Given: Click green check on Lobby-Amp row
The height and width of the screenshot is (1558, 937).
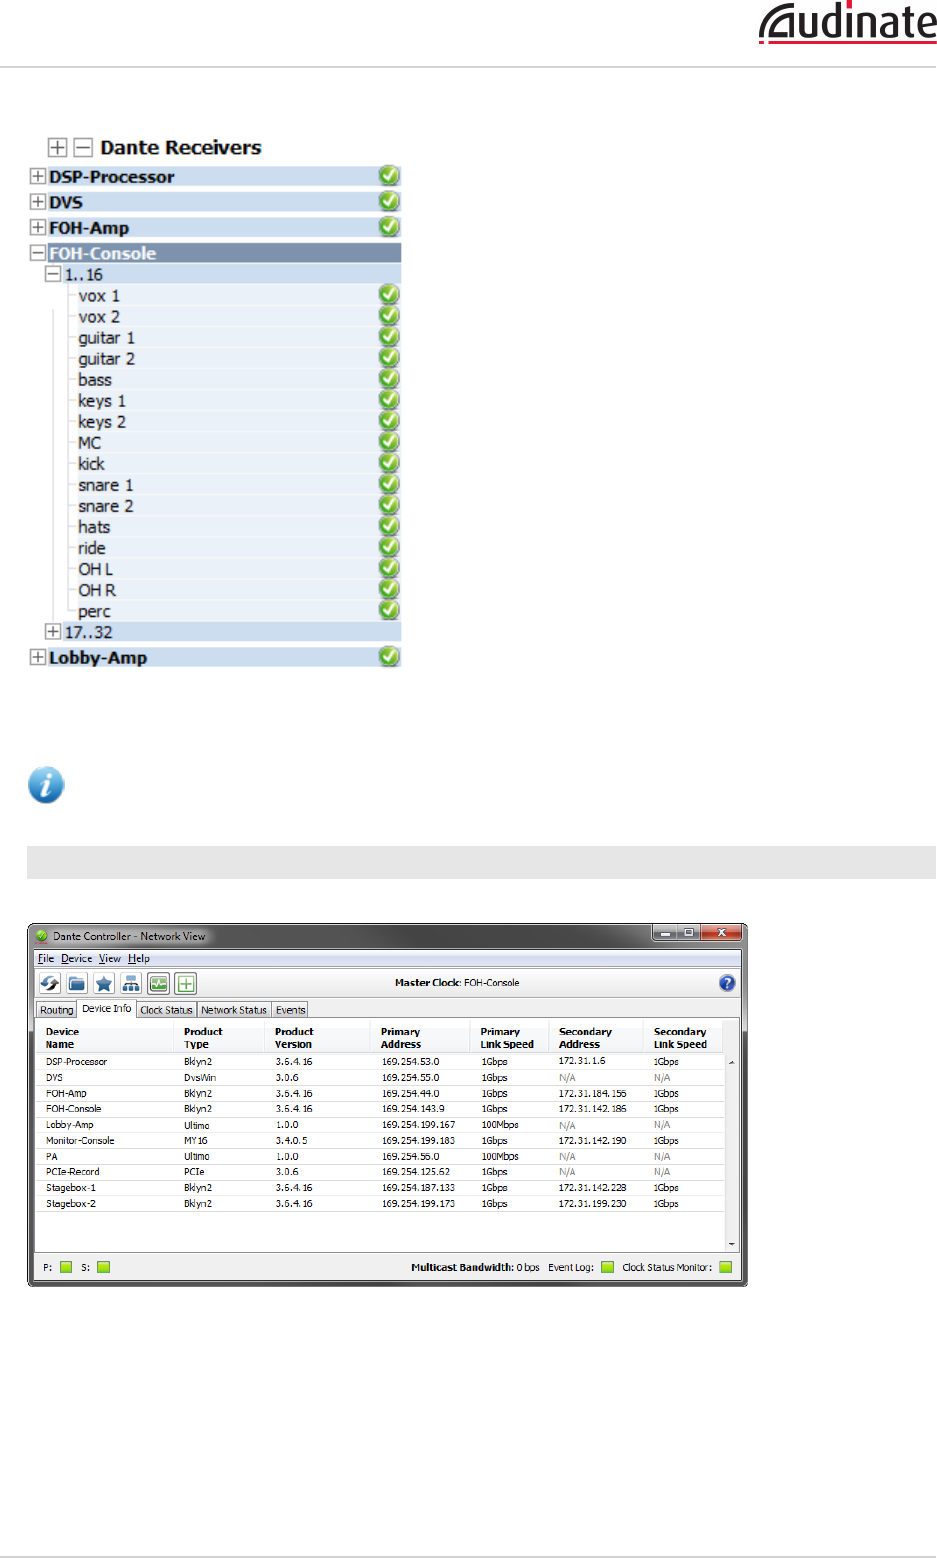Looking at the screenshot, I should point(389,657).
